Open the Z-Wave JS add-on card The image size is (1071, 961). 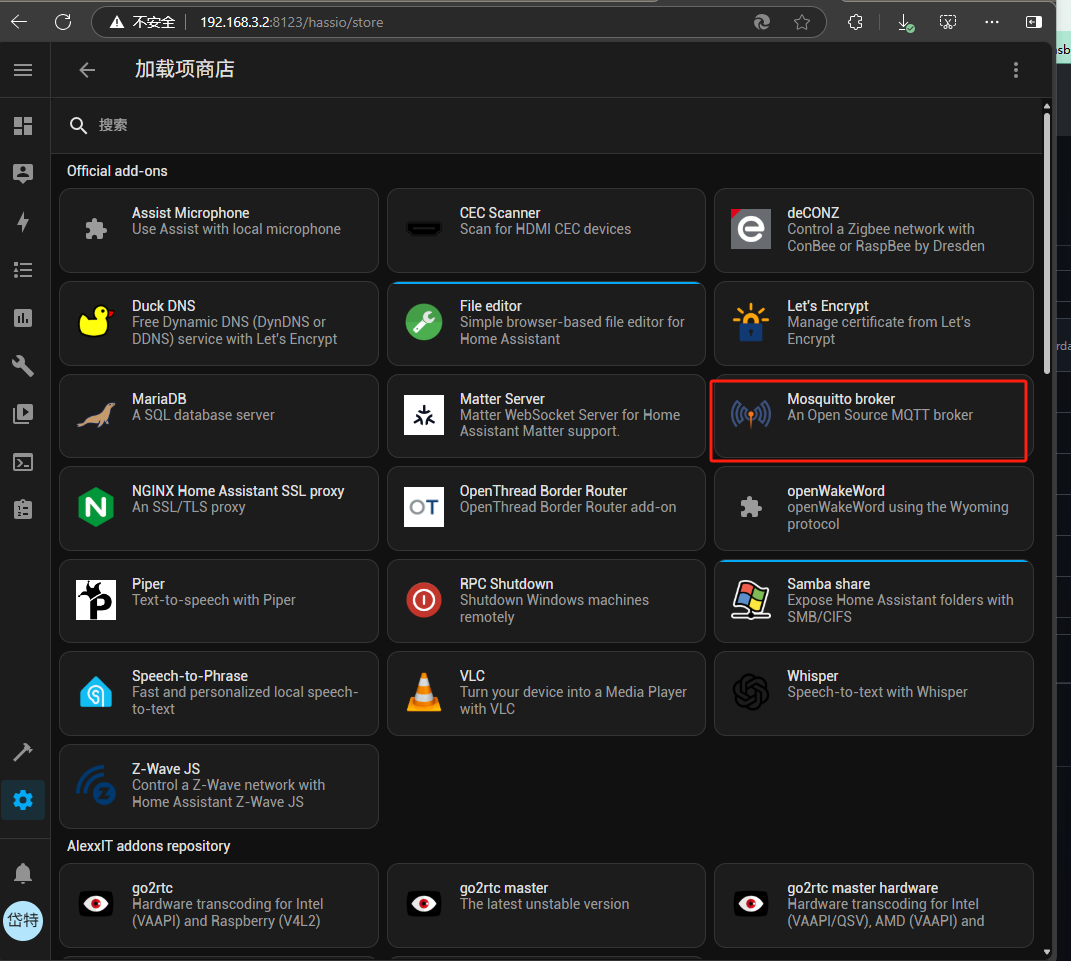click(x=219, y=786)
